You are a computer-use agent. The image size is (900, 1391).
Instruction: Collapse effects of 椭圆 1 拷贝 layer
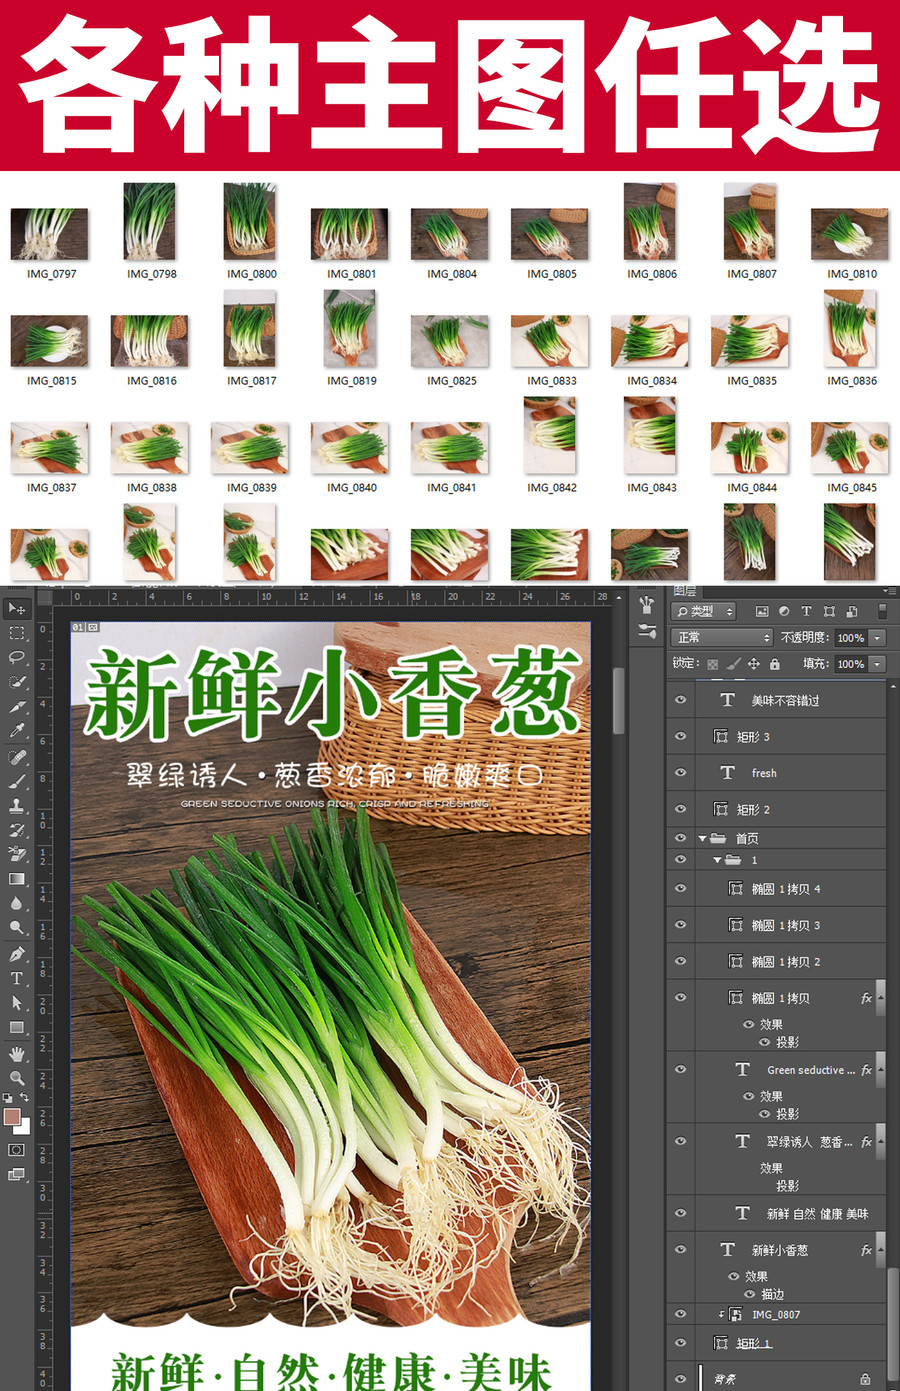coord(881,997)
